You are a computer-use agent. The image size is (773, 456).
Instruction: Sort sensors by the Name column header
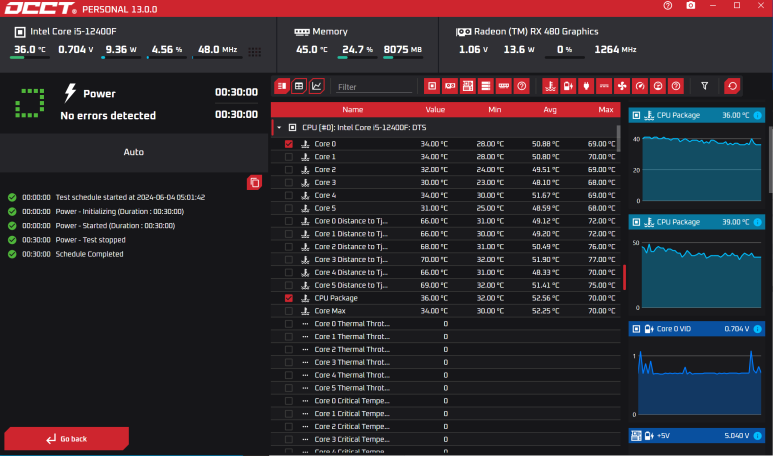(352, 109)
